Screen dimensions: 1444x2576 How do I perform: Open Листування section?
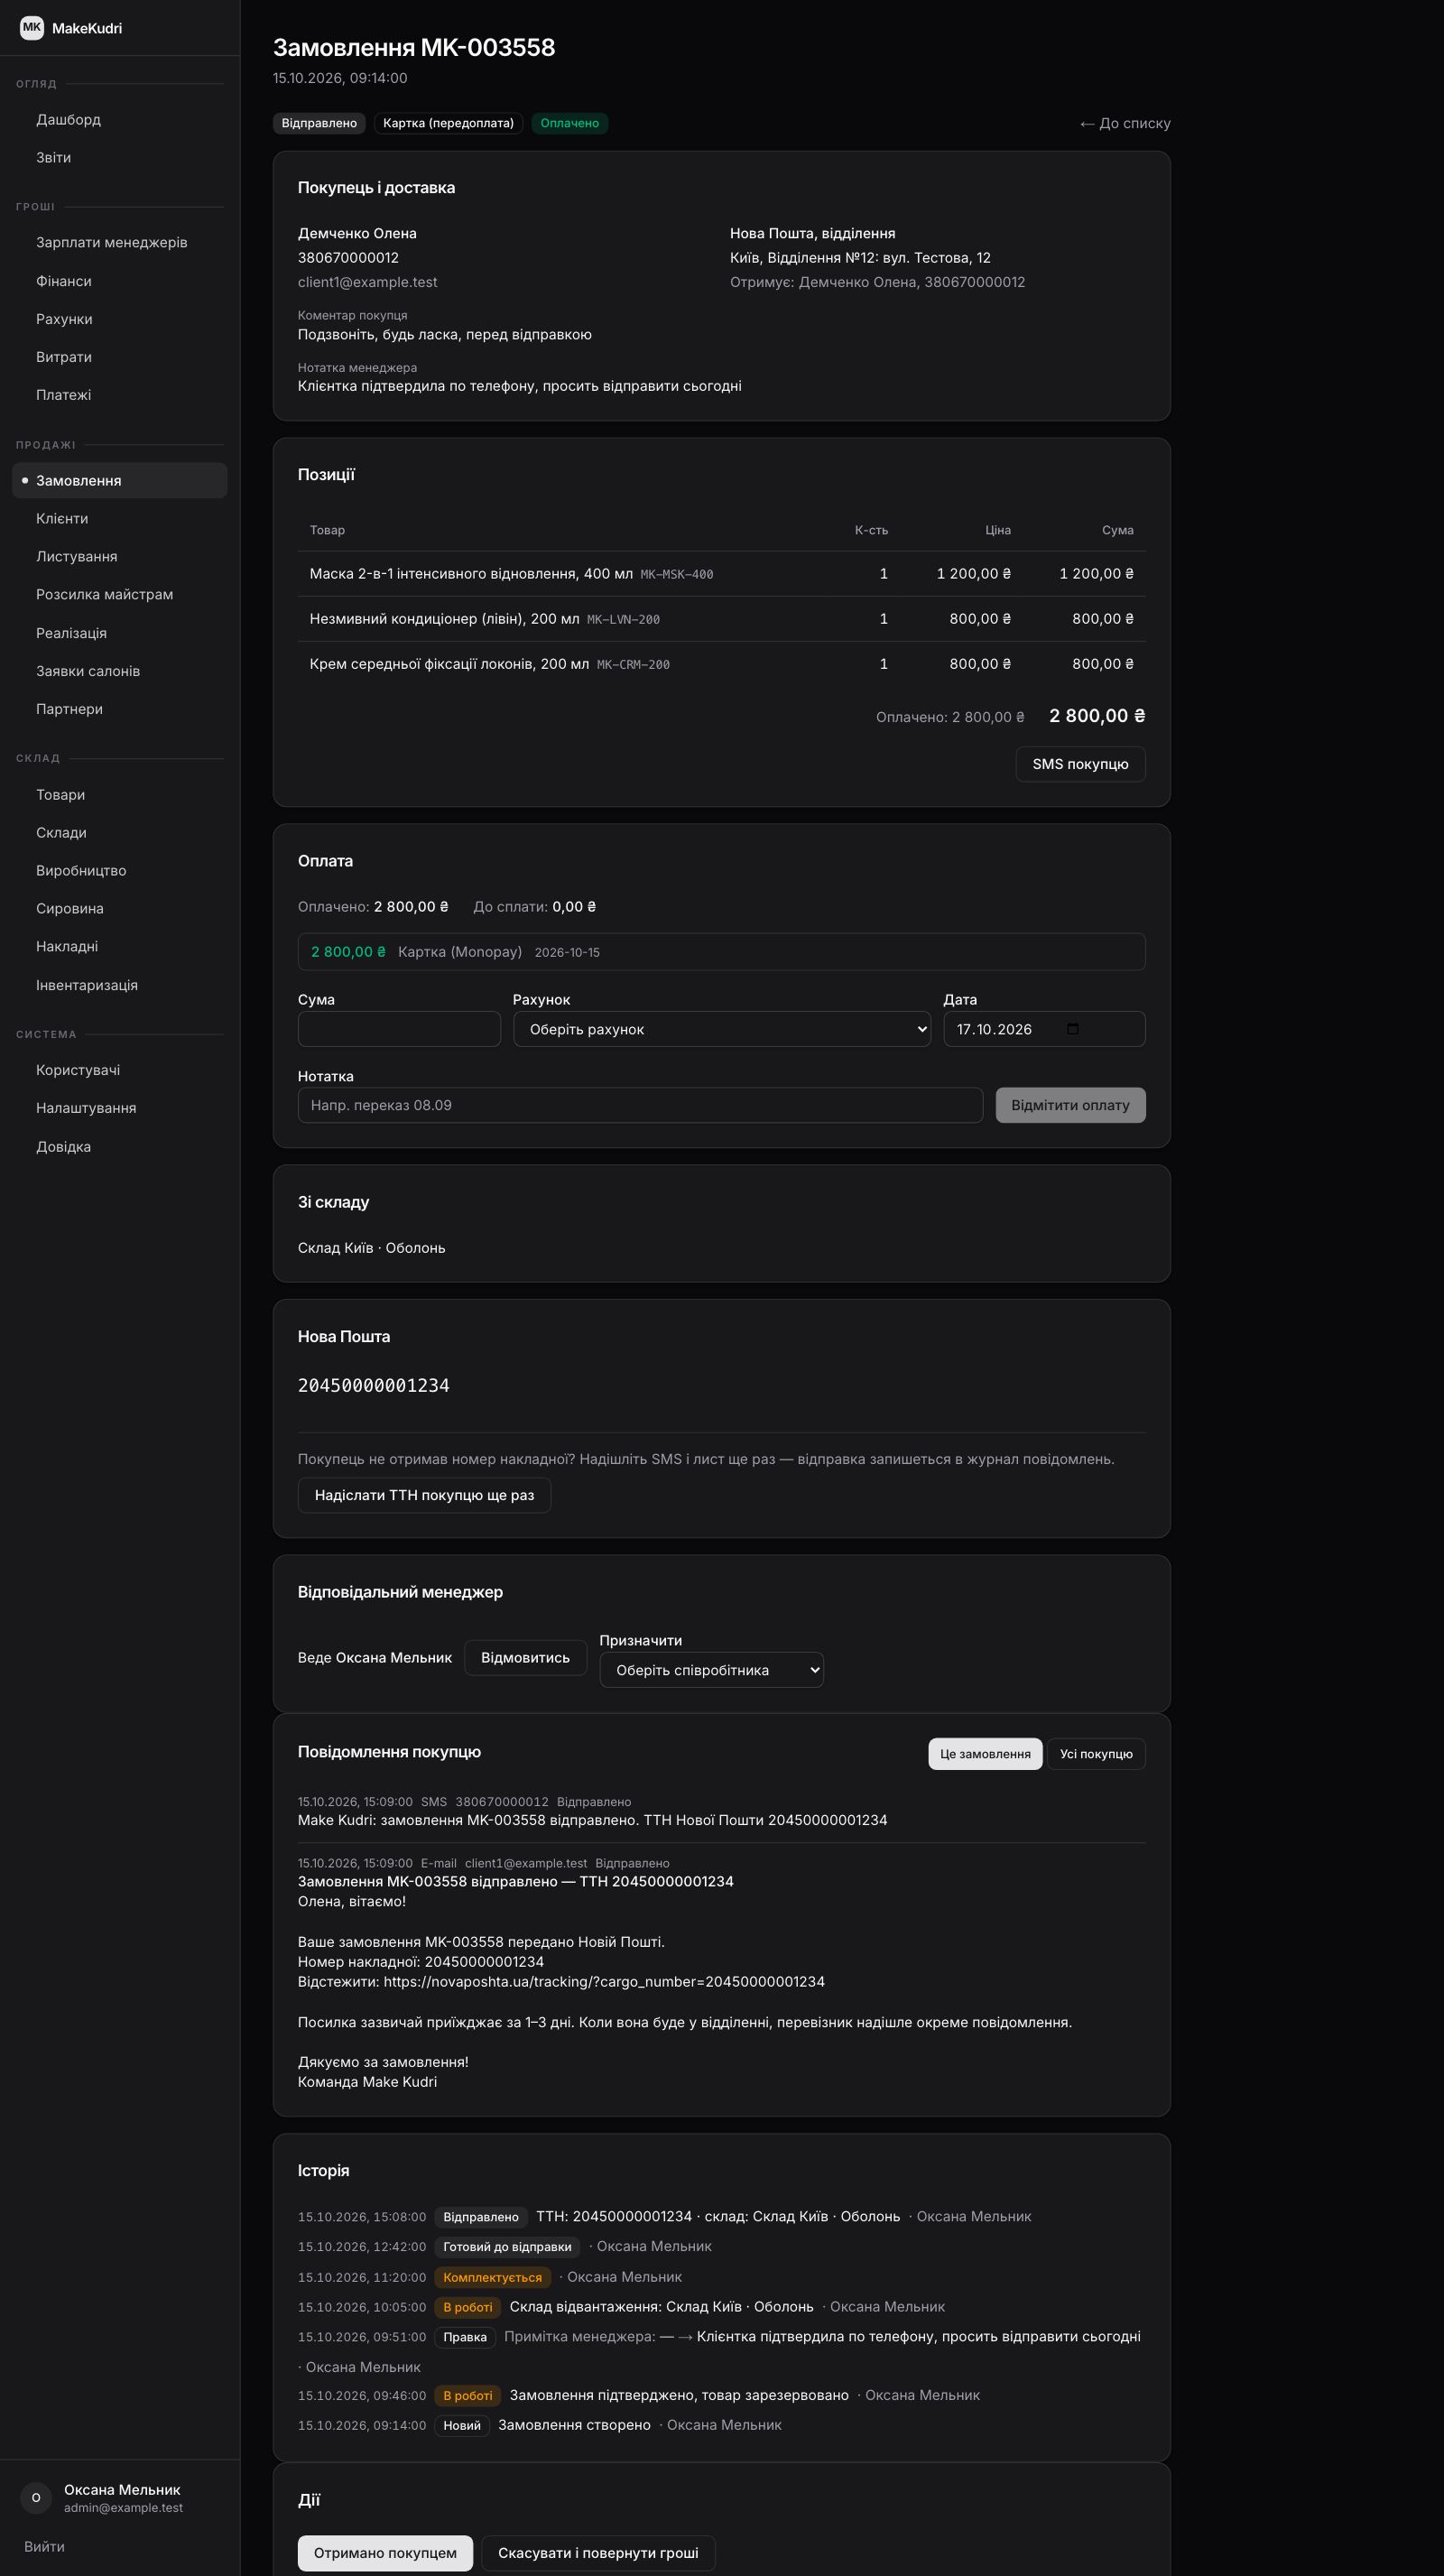[120, 557]
